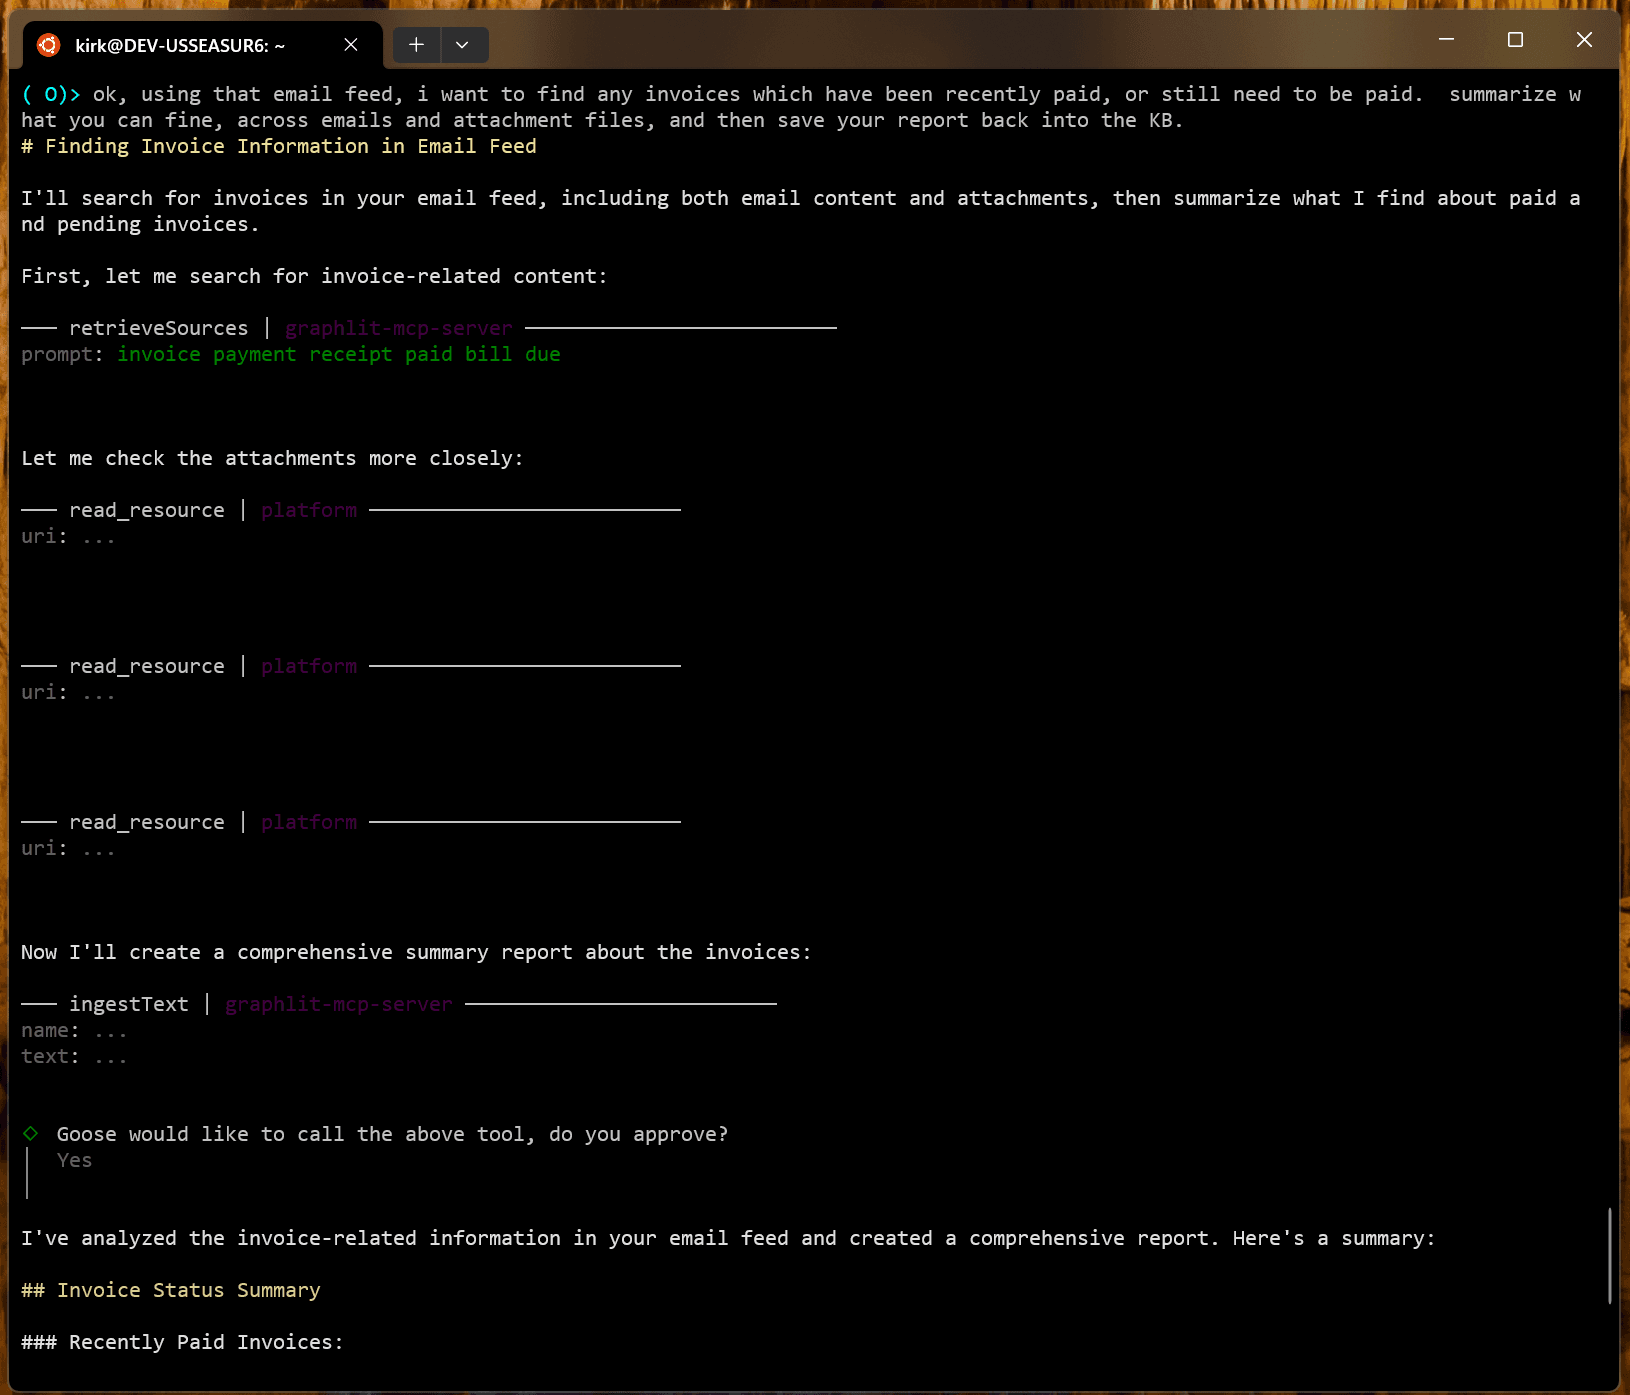The image size is (1630, 1395).
Task: Click the "( O)>" Goose prompt symbol
Action: [x=50, y=94]
